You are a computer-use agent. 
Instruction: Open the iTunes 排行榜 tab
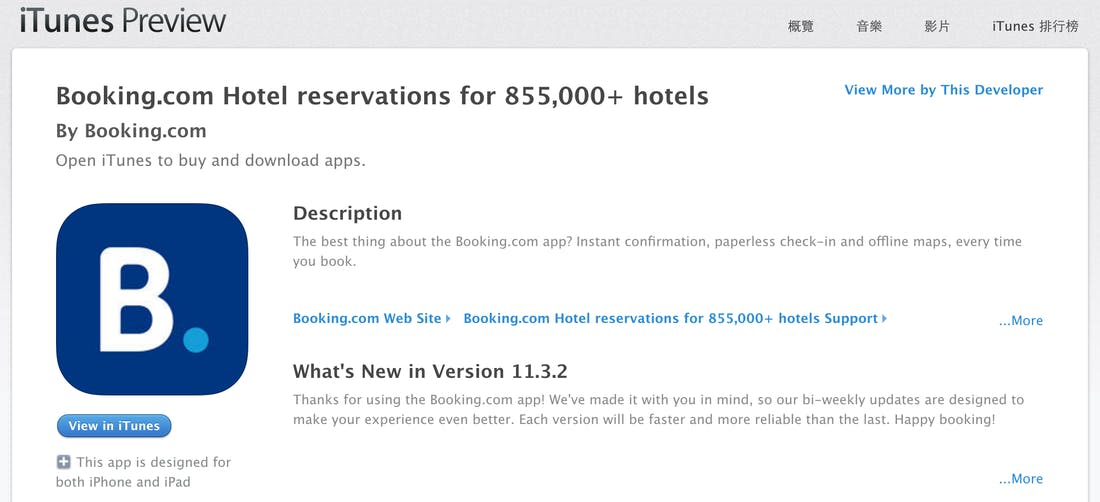tap(1035, 27)
